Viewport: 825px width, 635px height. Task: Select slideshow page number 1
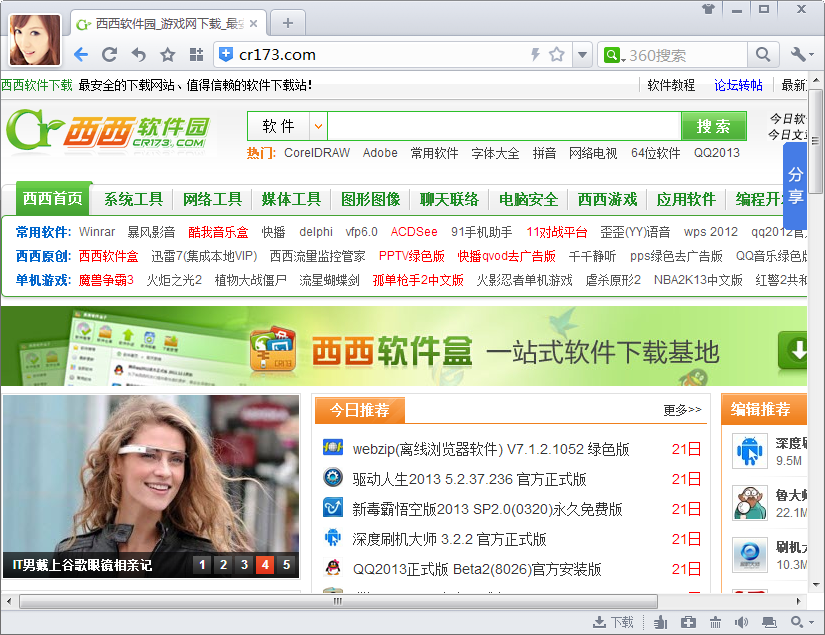202,565
